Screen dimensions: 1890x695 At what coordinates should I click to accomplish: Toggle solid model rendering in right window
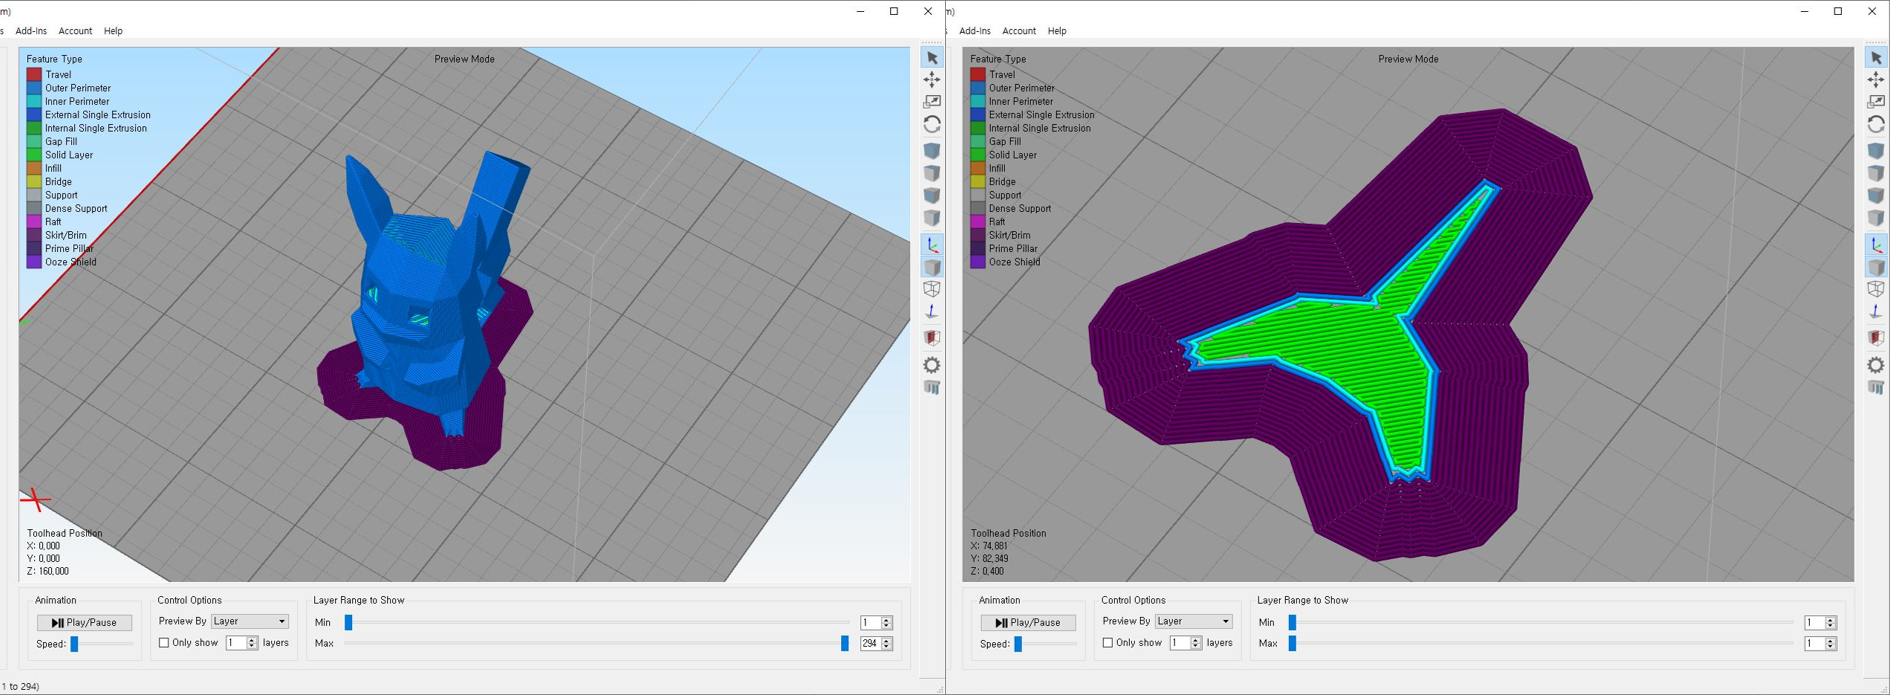pyautogui.click(x=1876, y=267)
